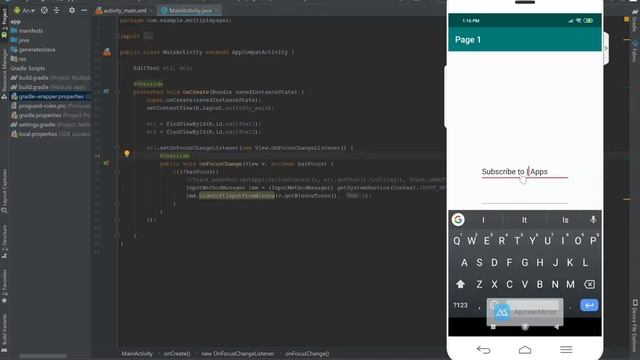This screenshot has width=640, height=360.
Task: Tap the blue enter key on keyboard
Action: 589,305
